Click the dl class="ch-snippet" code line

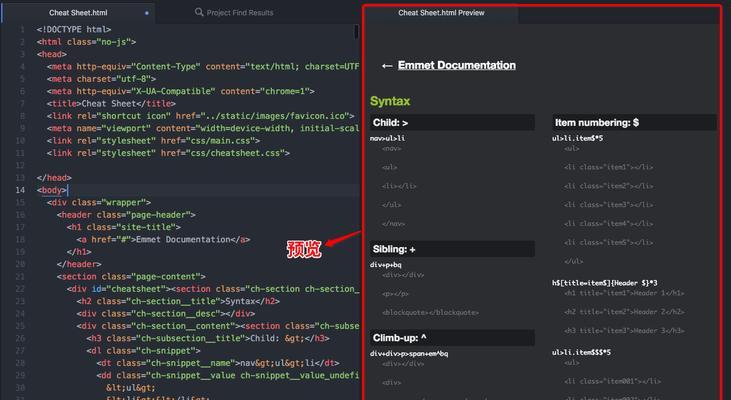[x=144, y=351]
